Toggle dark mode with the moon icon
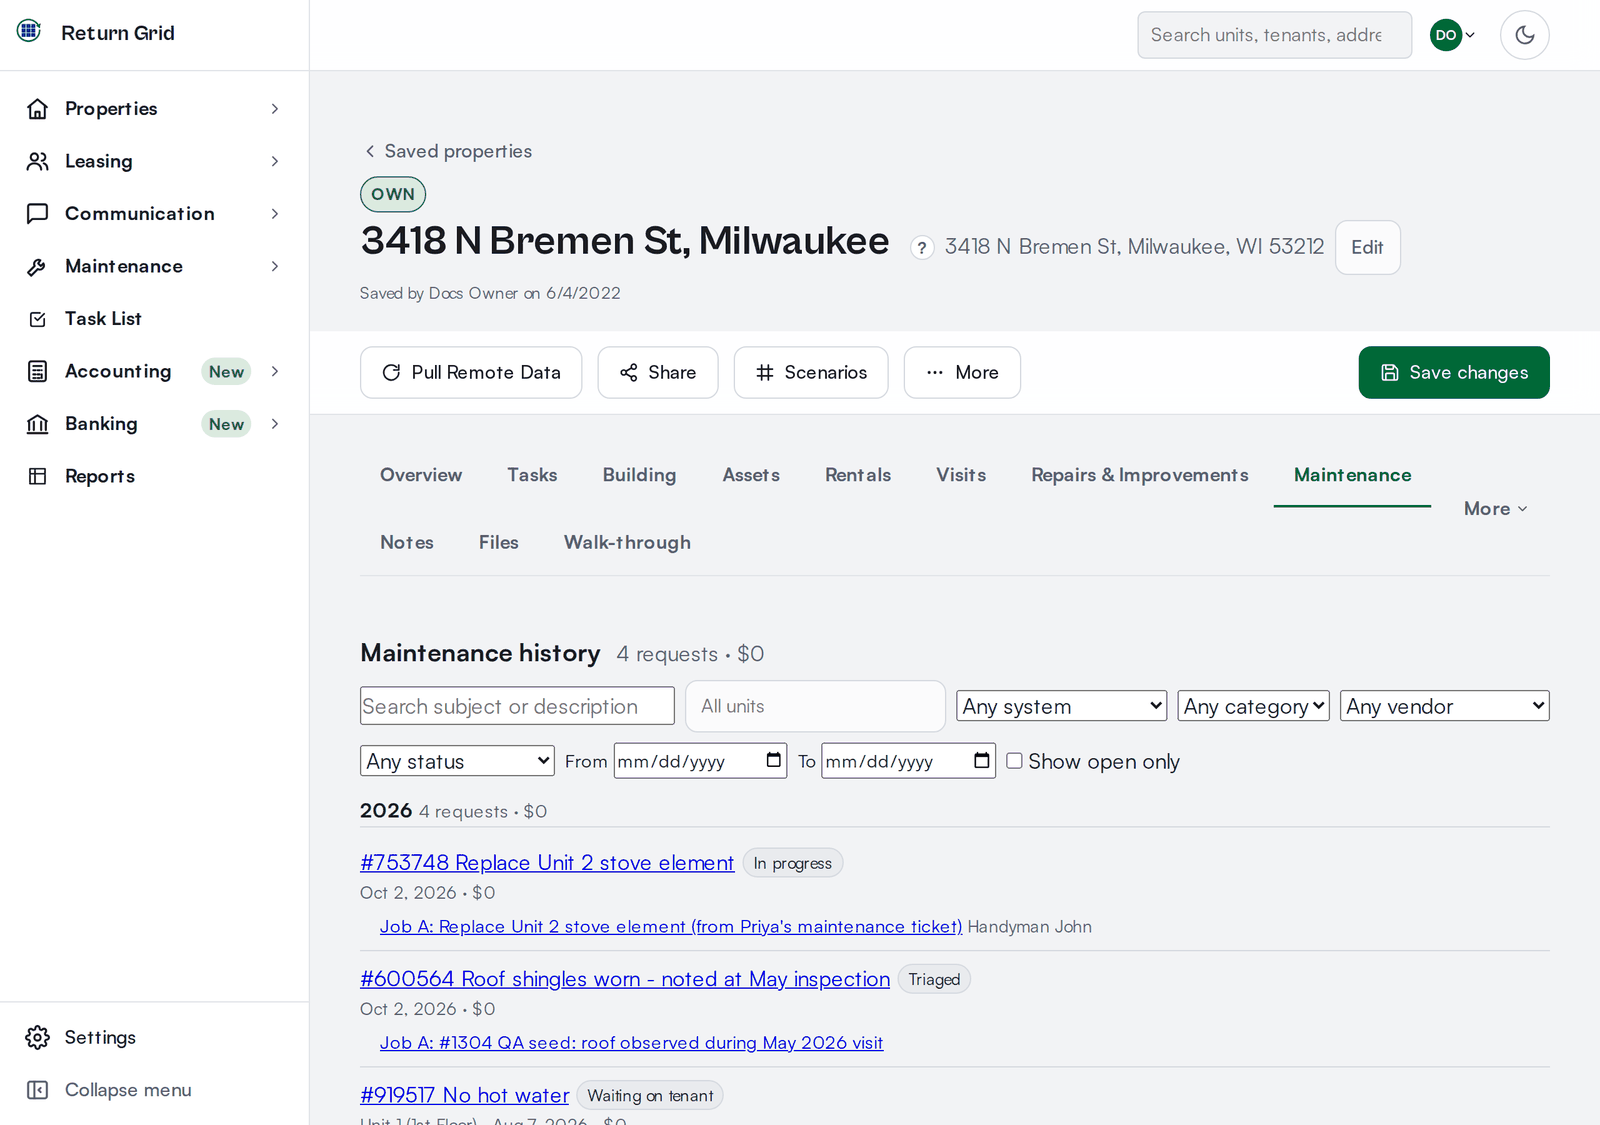1600x1125 pixels. [1525, 35]
